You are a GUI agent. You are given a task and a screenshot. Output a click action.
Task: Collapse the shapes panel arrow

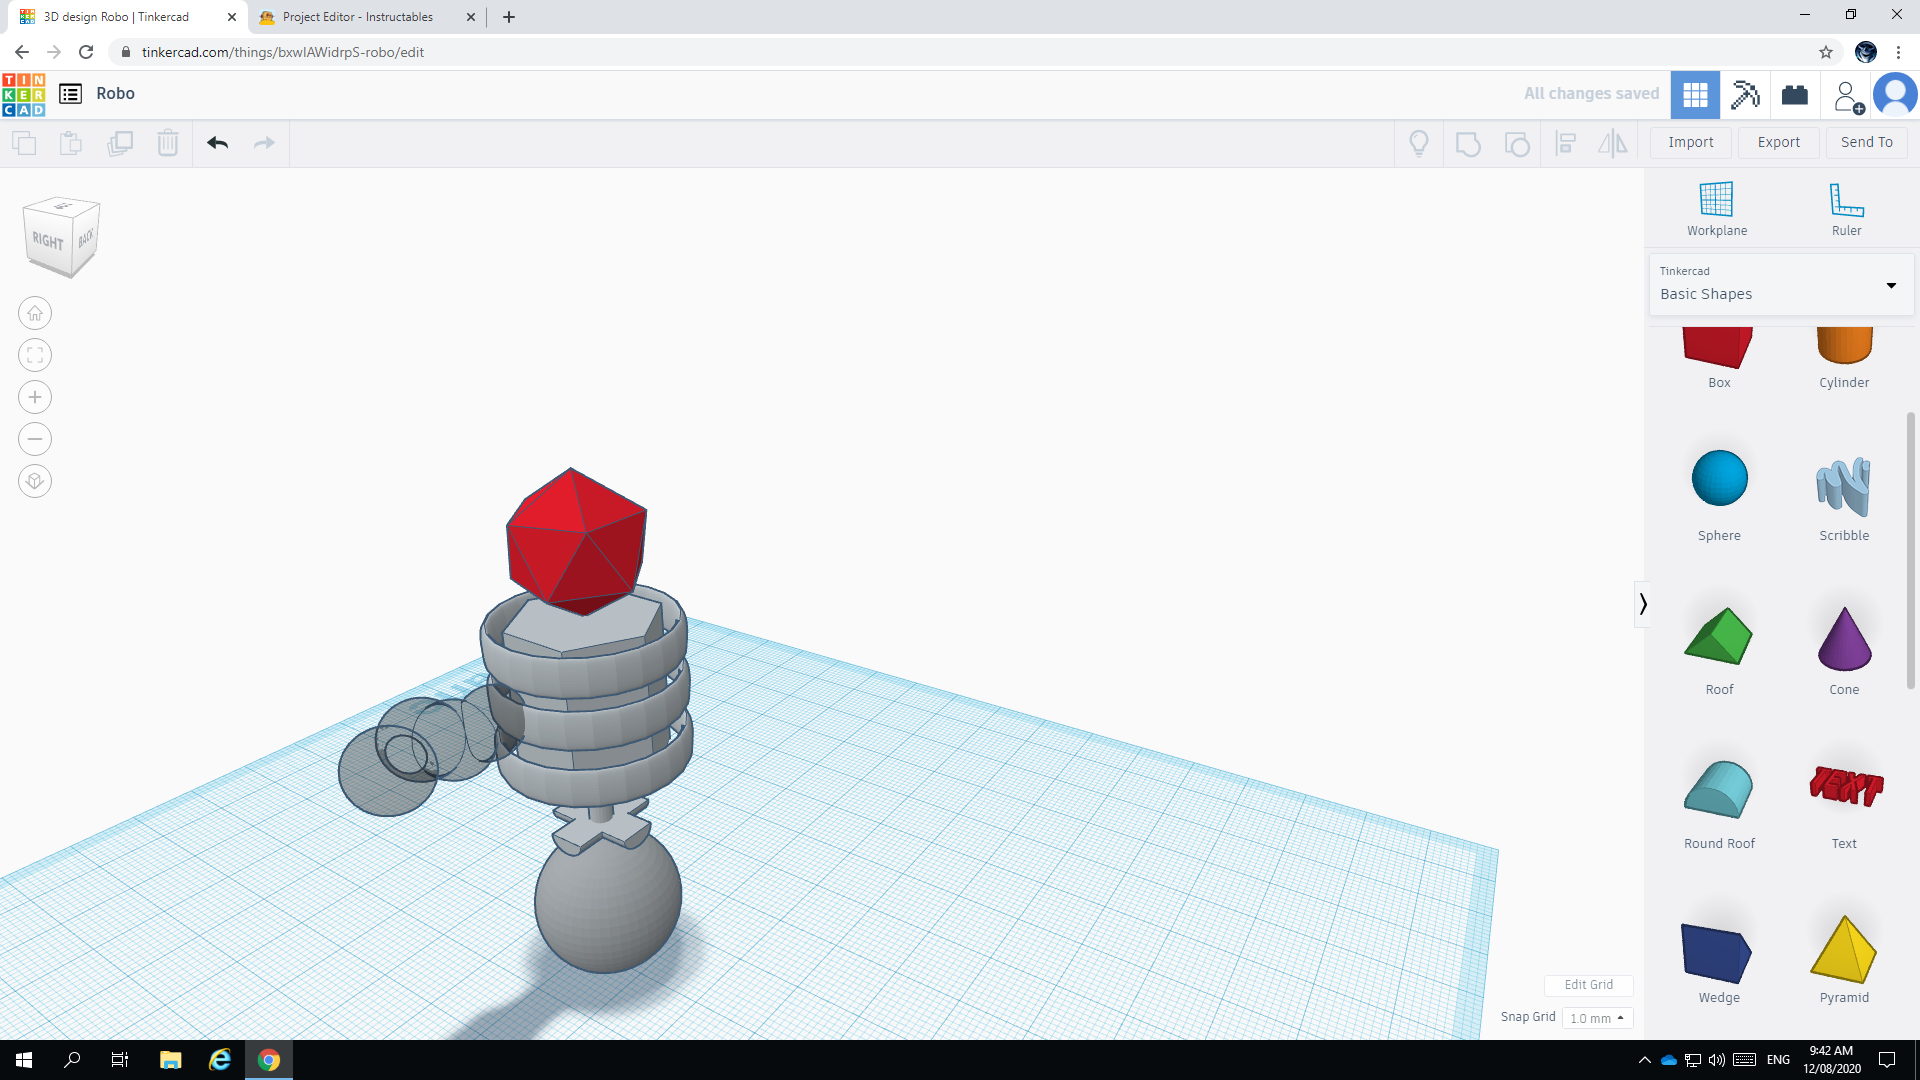tap(1642, 604)
